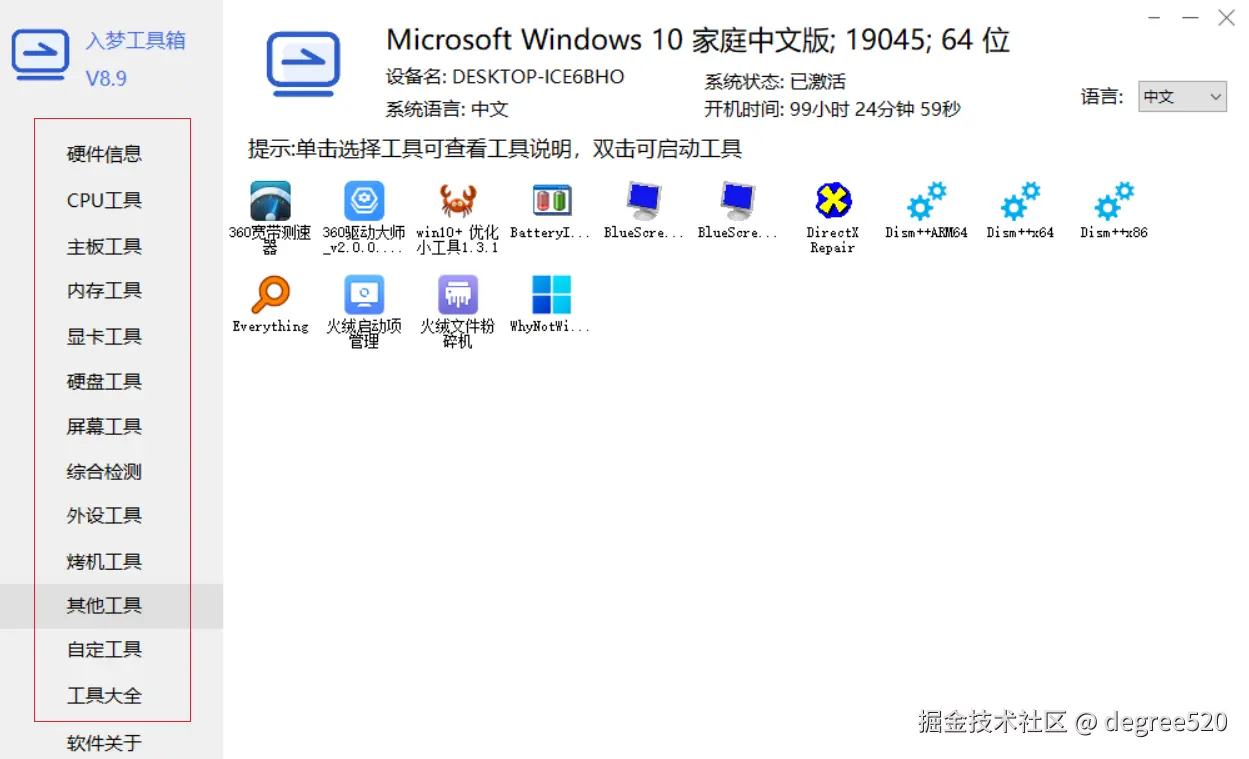Viewport: 1249px width, 759px height.
Task: Open the 工具大全 category
Action: [104, 696]
